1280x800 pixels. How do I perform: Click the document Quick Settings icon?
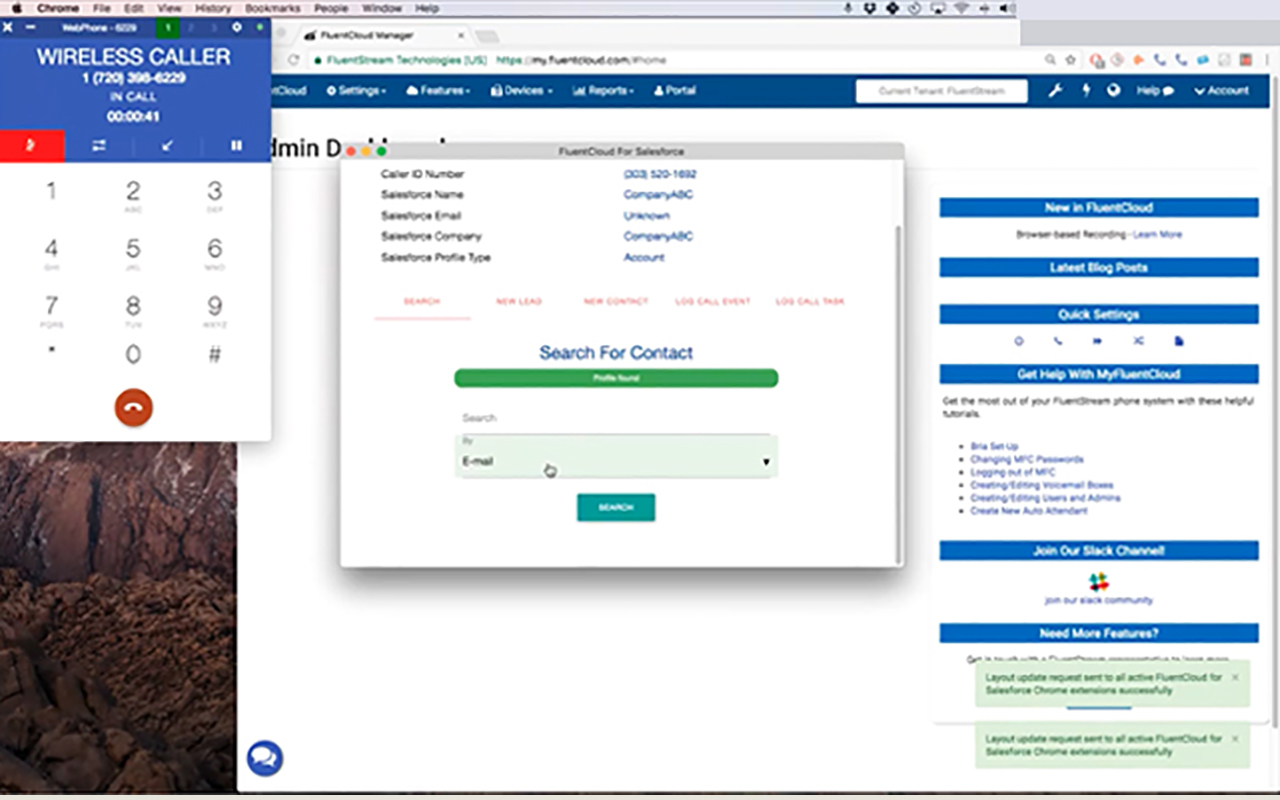[x=1178, y=341]
